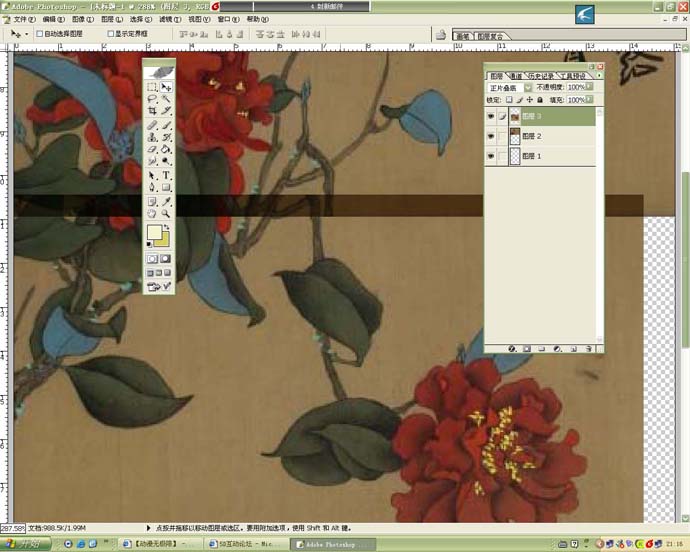
Task: Create a new layer via panel icon
Action: point(573,349)
